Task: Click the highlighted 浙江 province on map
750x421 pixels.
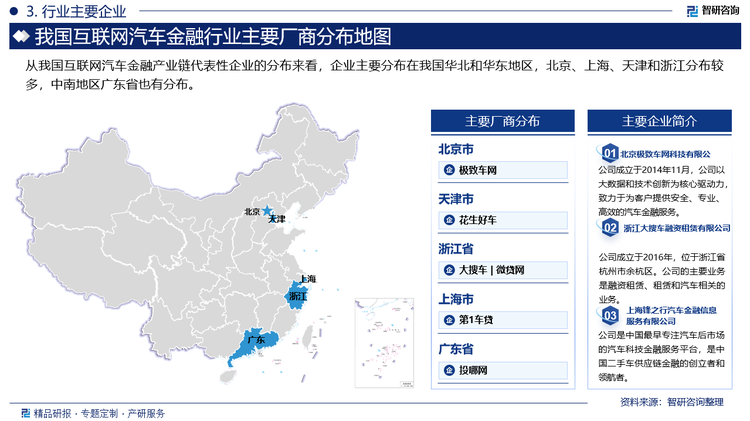Action: pos(297,297)
